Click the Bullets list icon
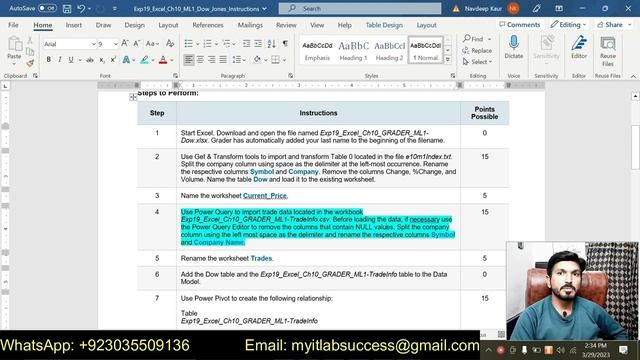640x360 pixels. pyautogui.click(x=189, y=43)
